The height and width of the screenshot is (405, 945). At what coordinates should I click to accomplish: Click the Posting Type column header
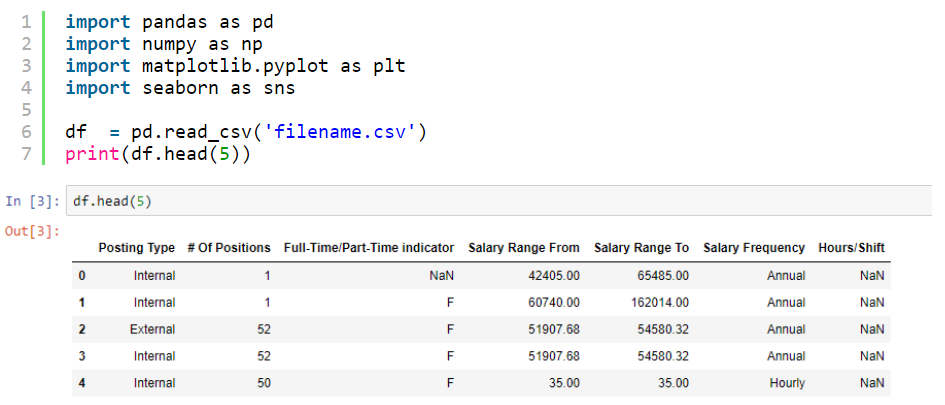click(x=137, y=248)
